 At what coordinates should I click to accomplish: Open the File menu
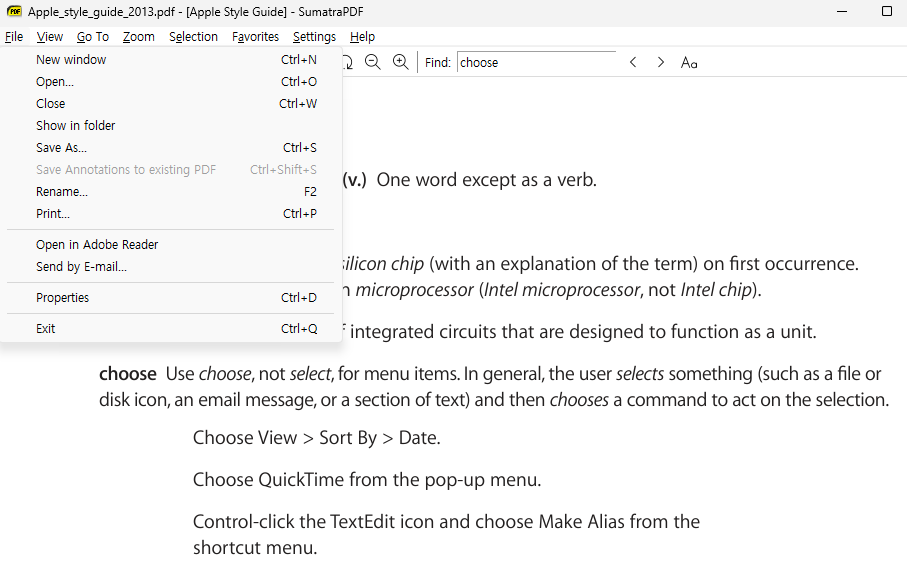coord(14,36)
